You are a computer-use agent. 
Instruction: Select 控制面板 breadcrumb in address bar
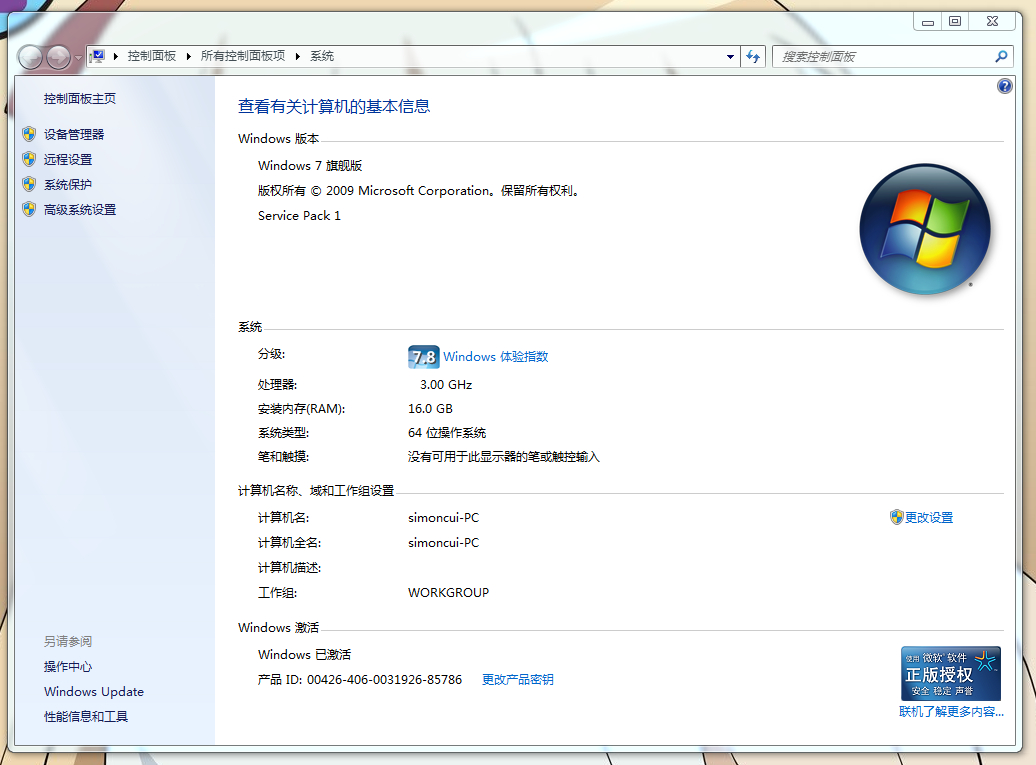[x=151, y=56]
